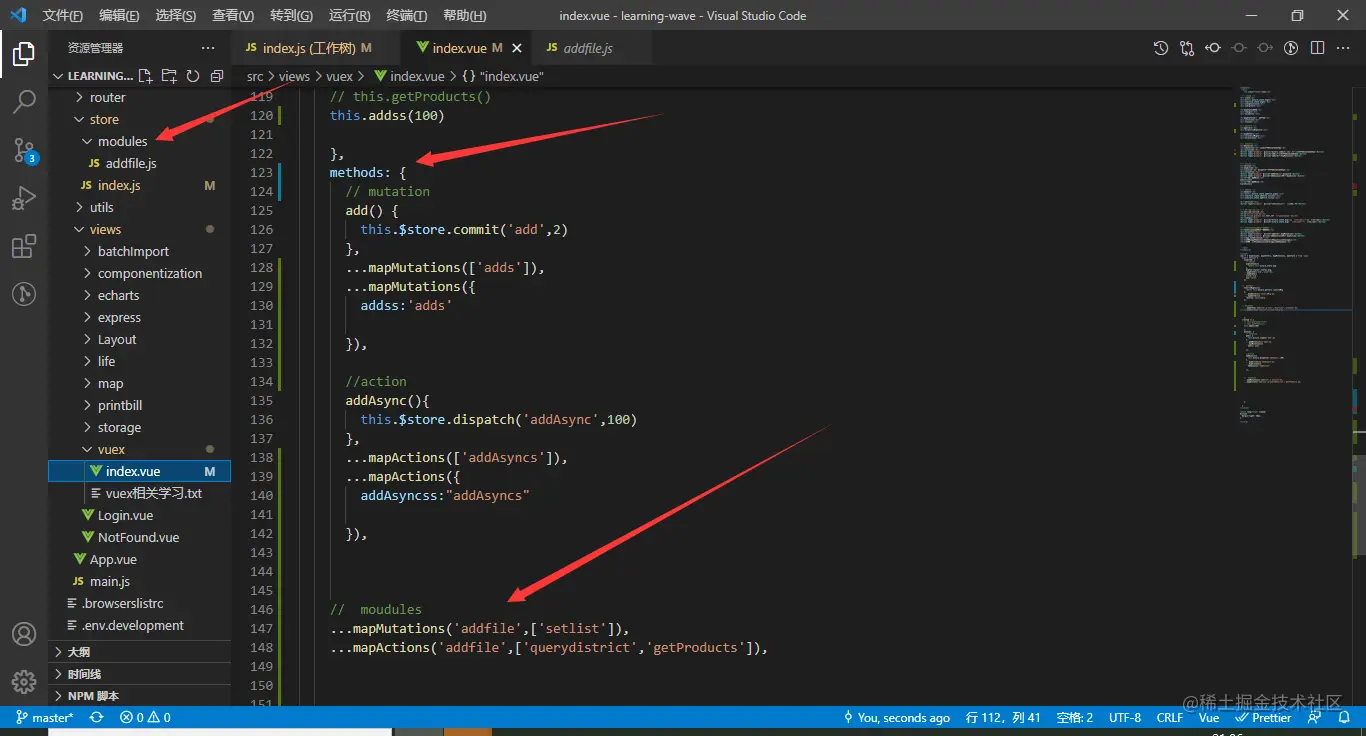Open errors and warnings count in status bar
This screenshot has height=736, width=1366.
point(145,717)
